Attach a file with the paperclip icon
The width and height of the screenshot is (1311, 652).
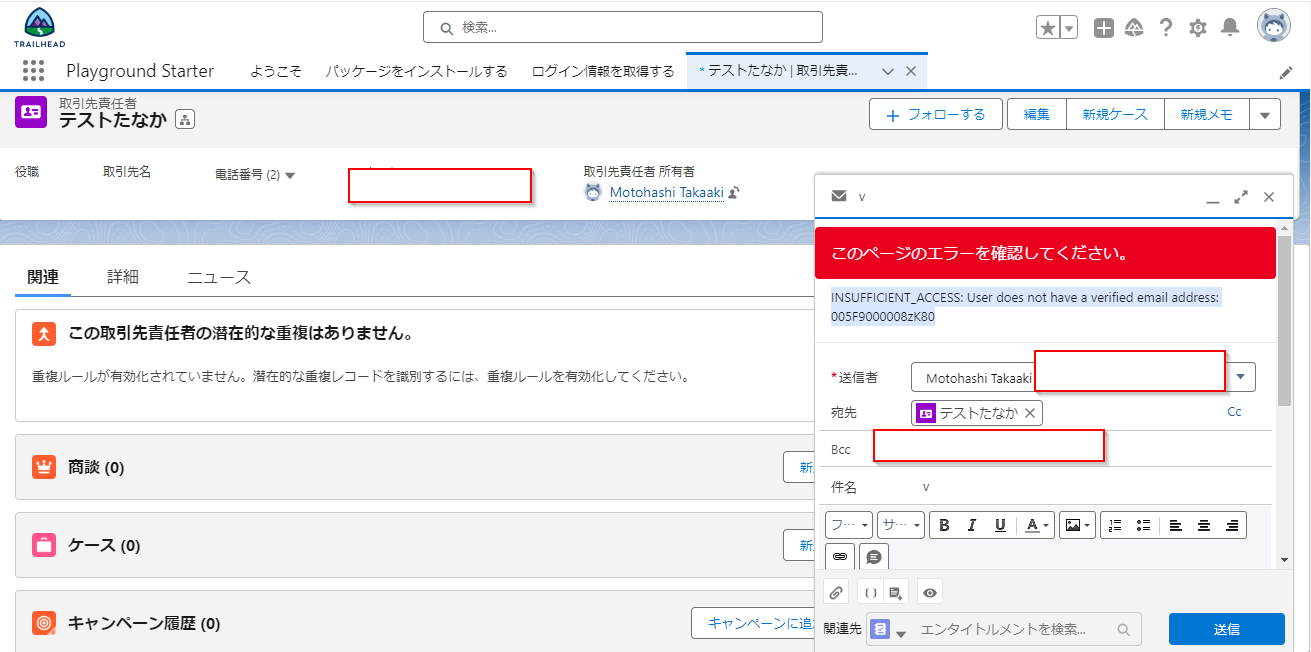point(836,591)
